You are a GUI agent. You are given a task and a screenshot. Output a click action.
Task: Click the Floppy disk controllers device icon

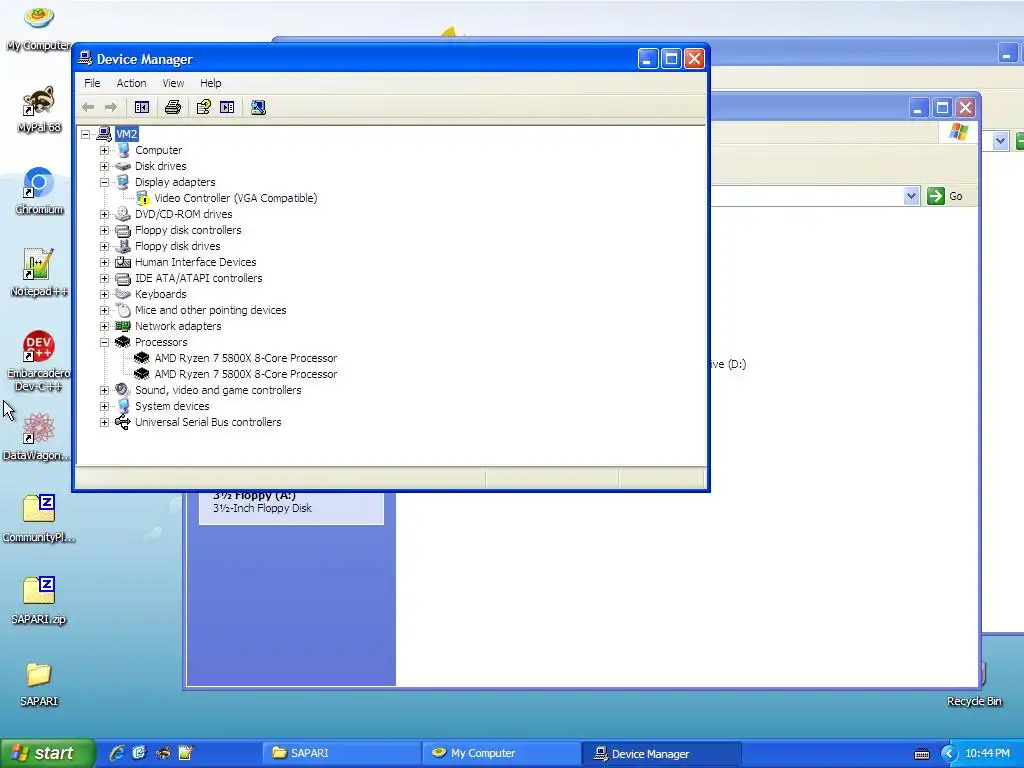click(x=123, y=230)
